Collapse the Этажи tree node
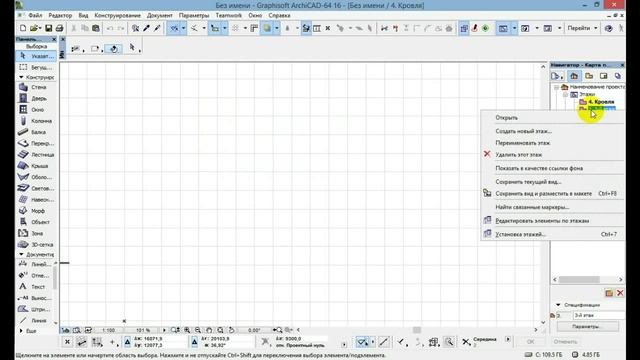The width and height of the screenshot is (640, 360). pyautogui.click(x=566, y=94)
